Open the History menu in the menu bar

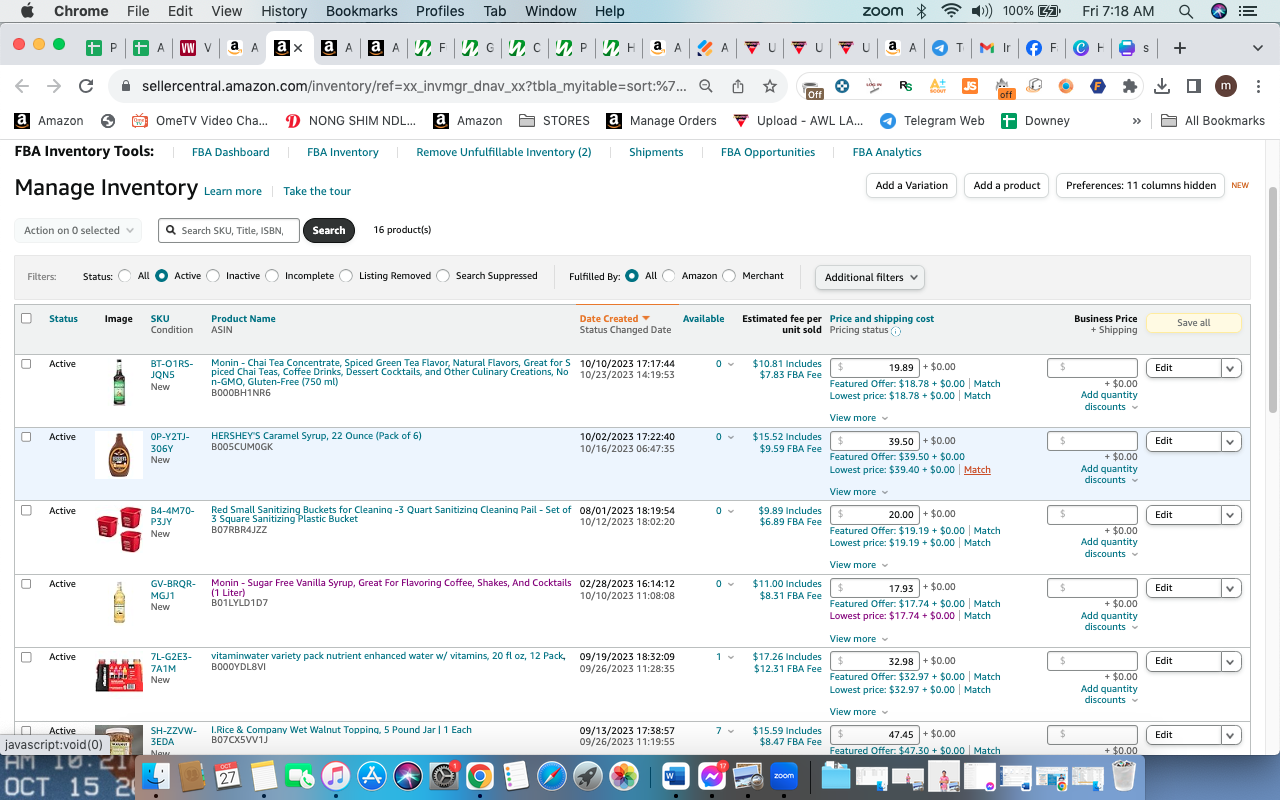[x=284, y=11]
